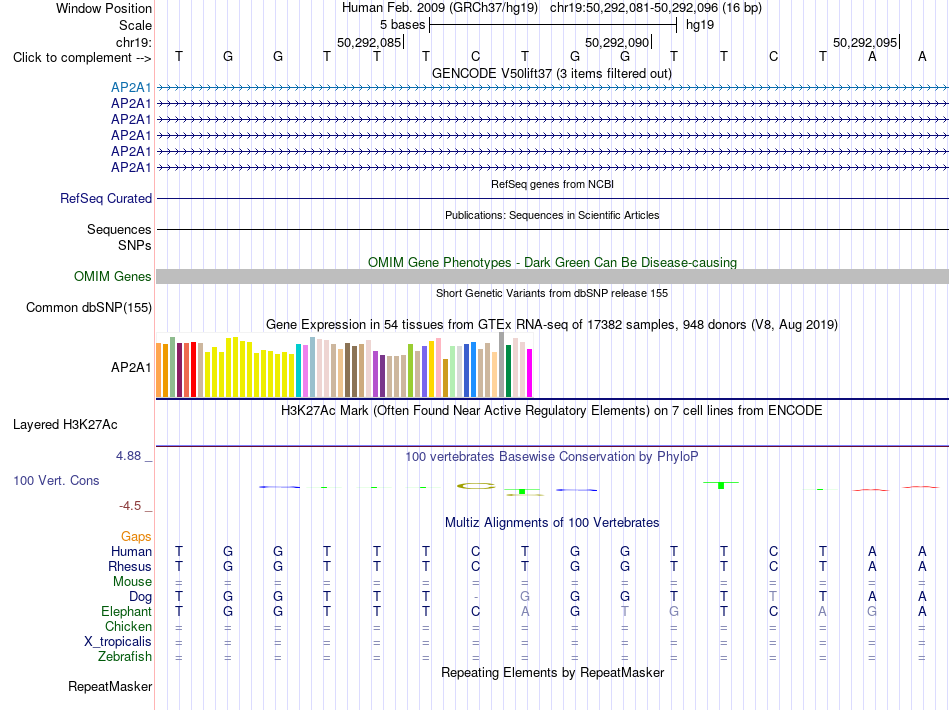Click the Human species label
Viewport: 950px width, 710px height.
[x=131, y=551]
